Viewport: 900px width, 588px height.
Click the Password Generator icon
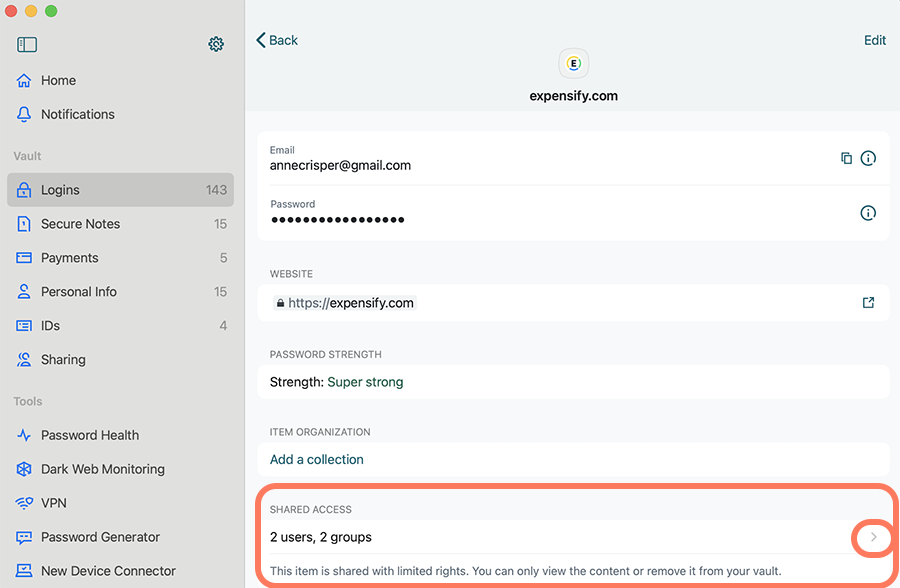[24, 537]
